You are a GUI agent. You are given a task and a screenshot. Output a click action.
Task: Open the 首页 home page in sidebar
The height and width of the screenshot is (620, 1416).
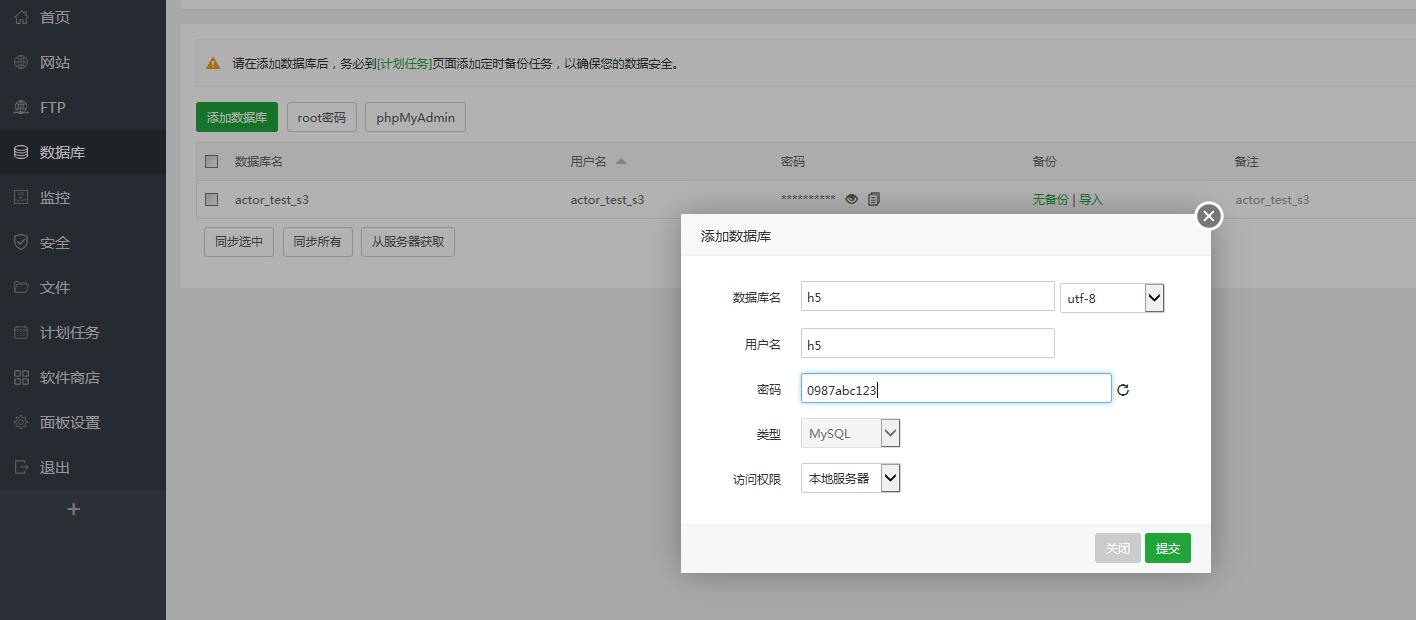pyautogui.click(x=55, y=17)
